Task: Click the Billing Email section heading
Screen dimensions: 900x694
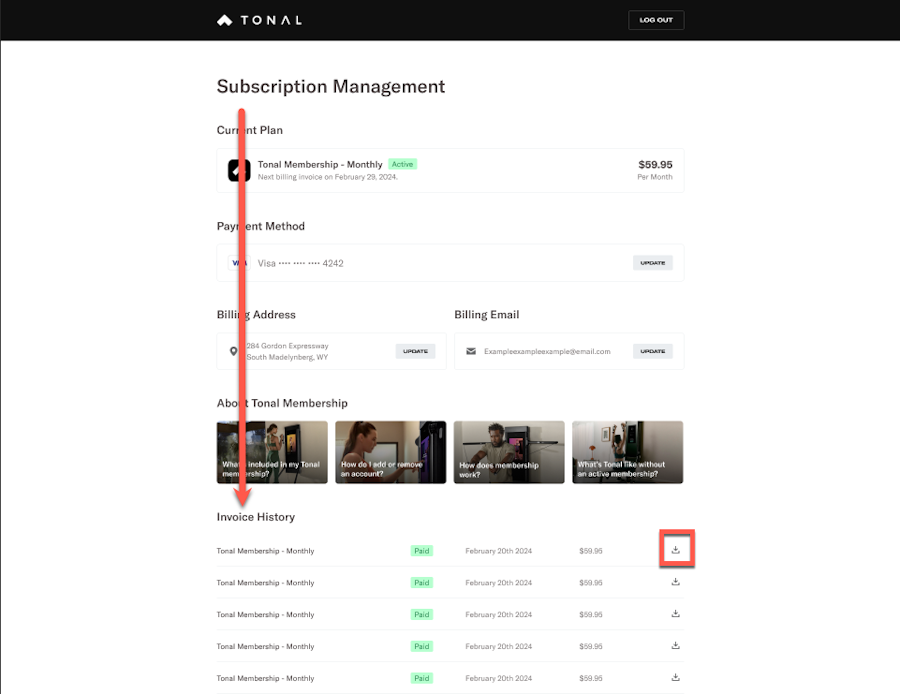Action: 487,315
